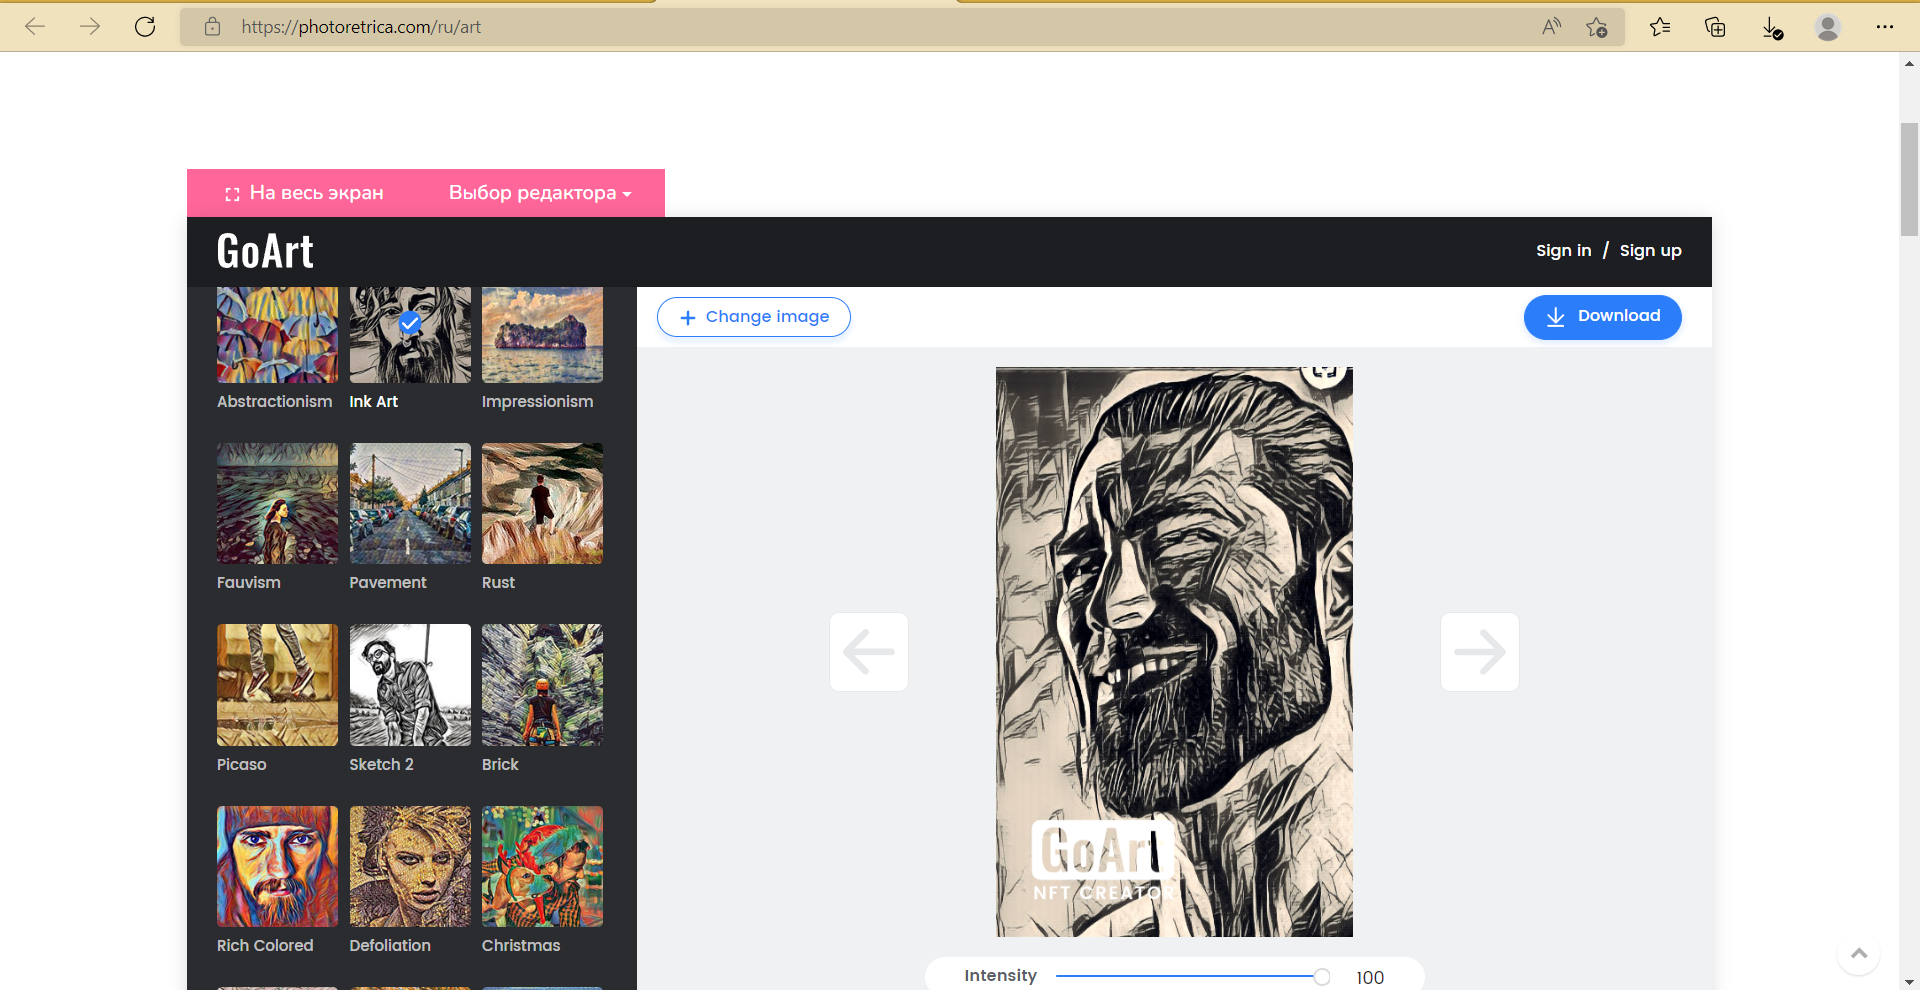This screenshot has height=990, width=1920.
Task: Reload the current page
Action: point(145,27)
